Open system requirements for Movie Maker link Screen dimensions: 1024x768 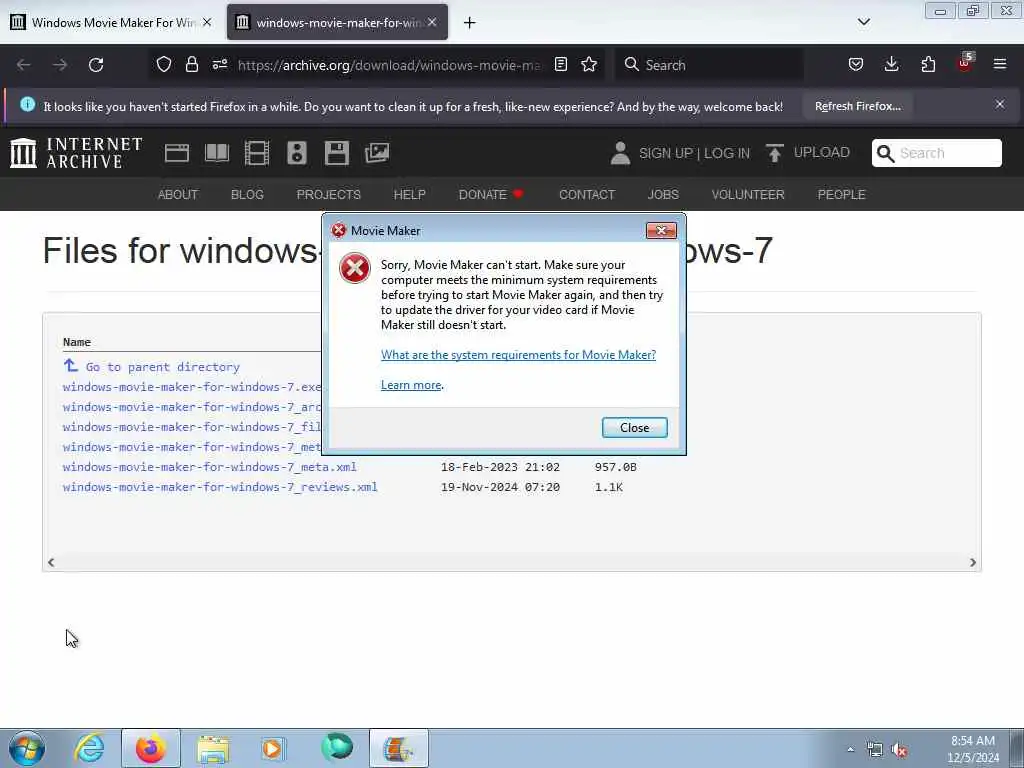[518, 355]
